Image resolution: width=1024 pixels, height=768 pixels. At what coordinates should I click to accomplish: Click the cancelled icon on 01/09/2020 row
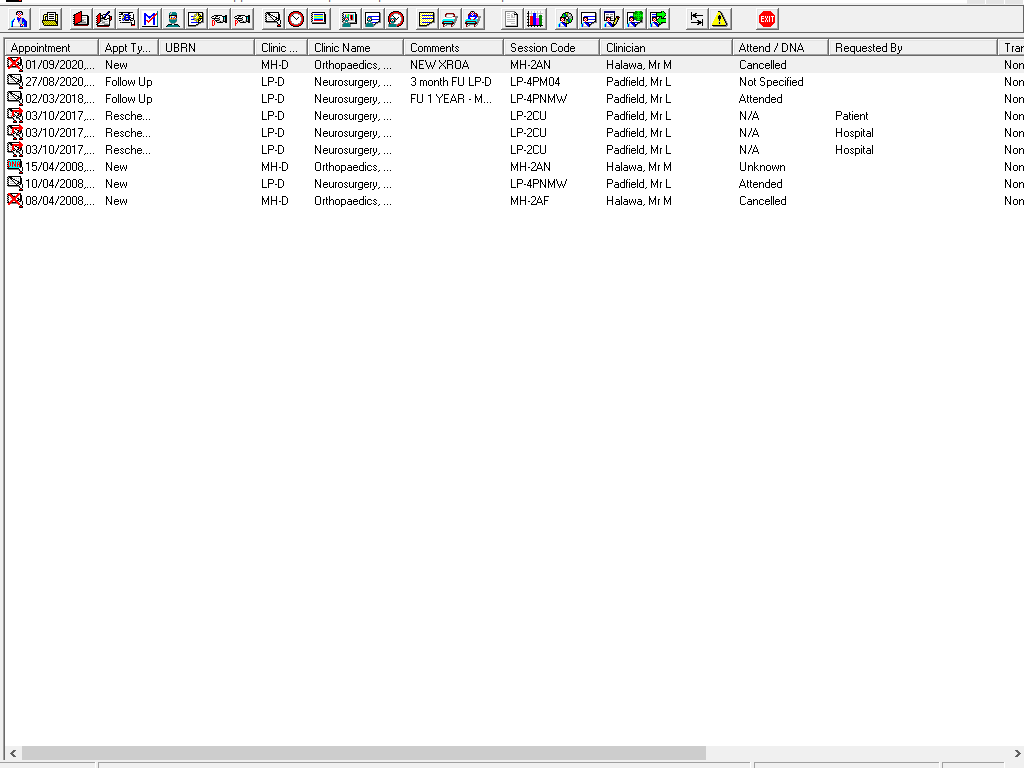tap(14, 64)
